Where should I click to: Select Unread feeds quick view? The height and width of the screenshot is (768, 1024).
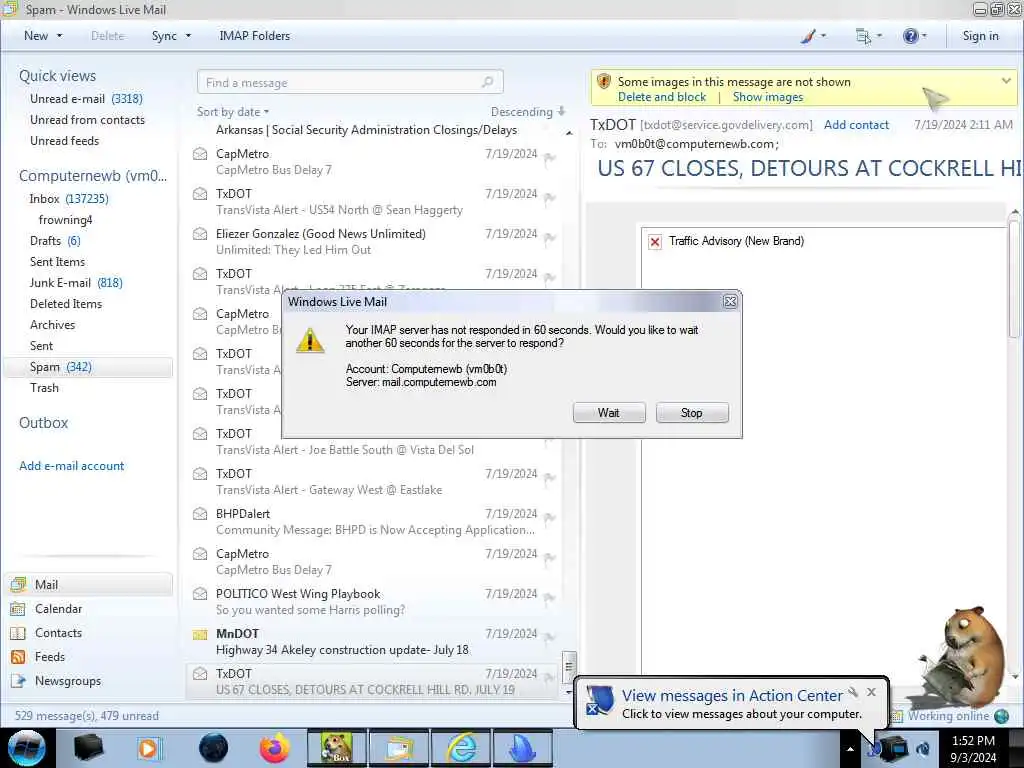(65, 140)
